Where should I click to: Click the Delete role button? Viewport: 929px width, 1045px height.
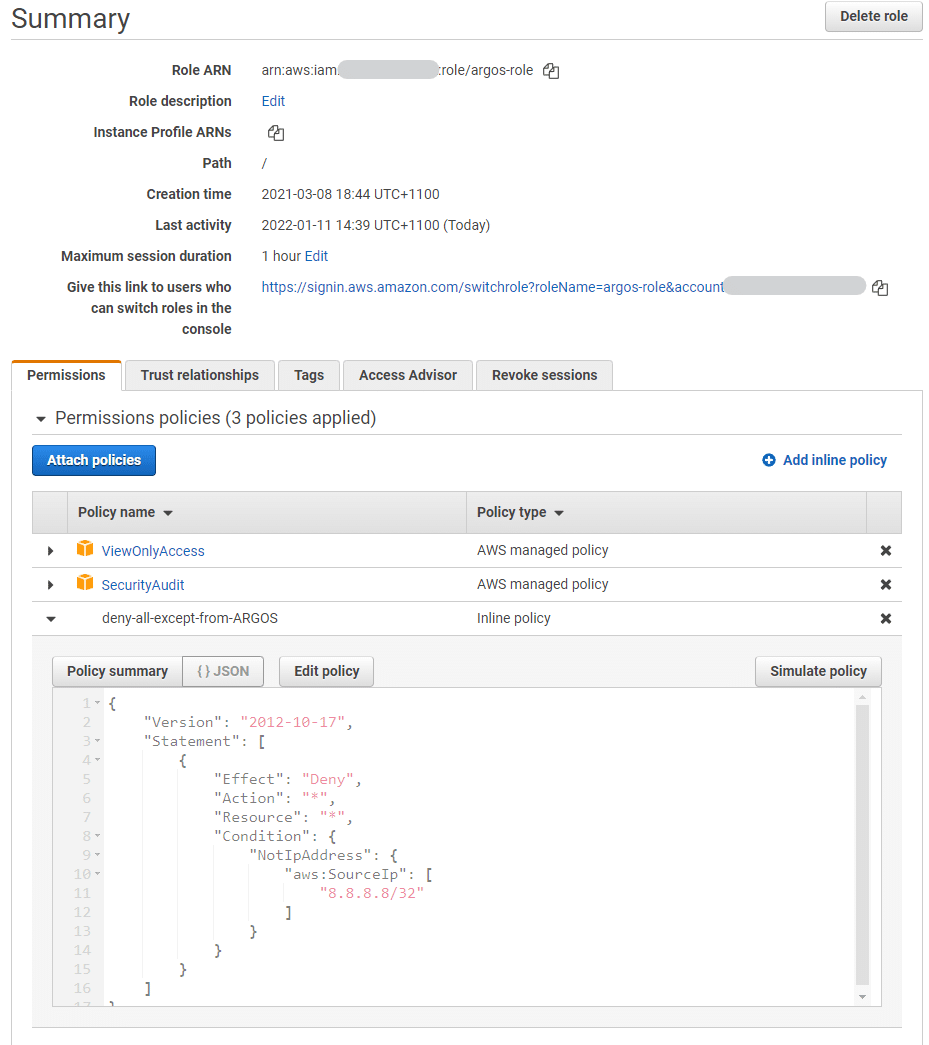[x=872, y=16]
